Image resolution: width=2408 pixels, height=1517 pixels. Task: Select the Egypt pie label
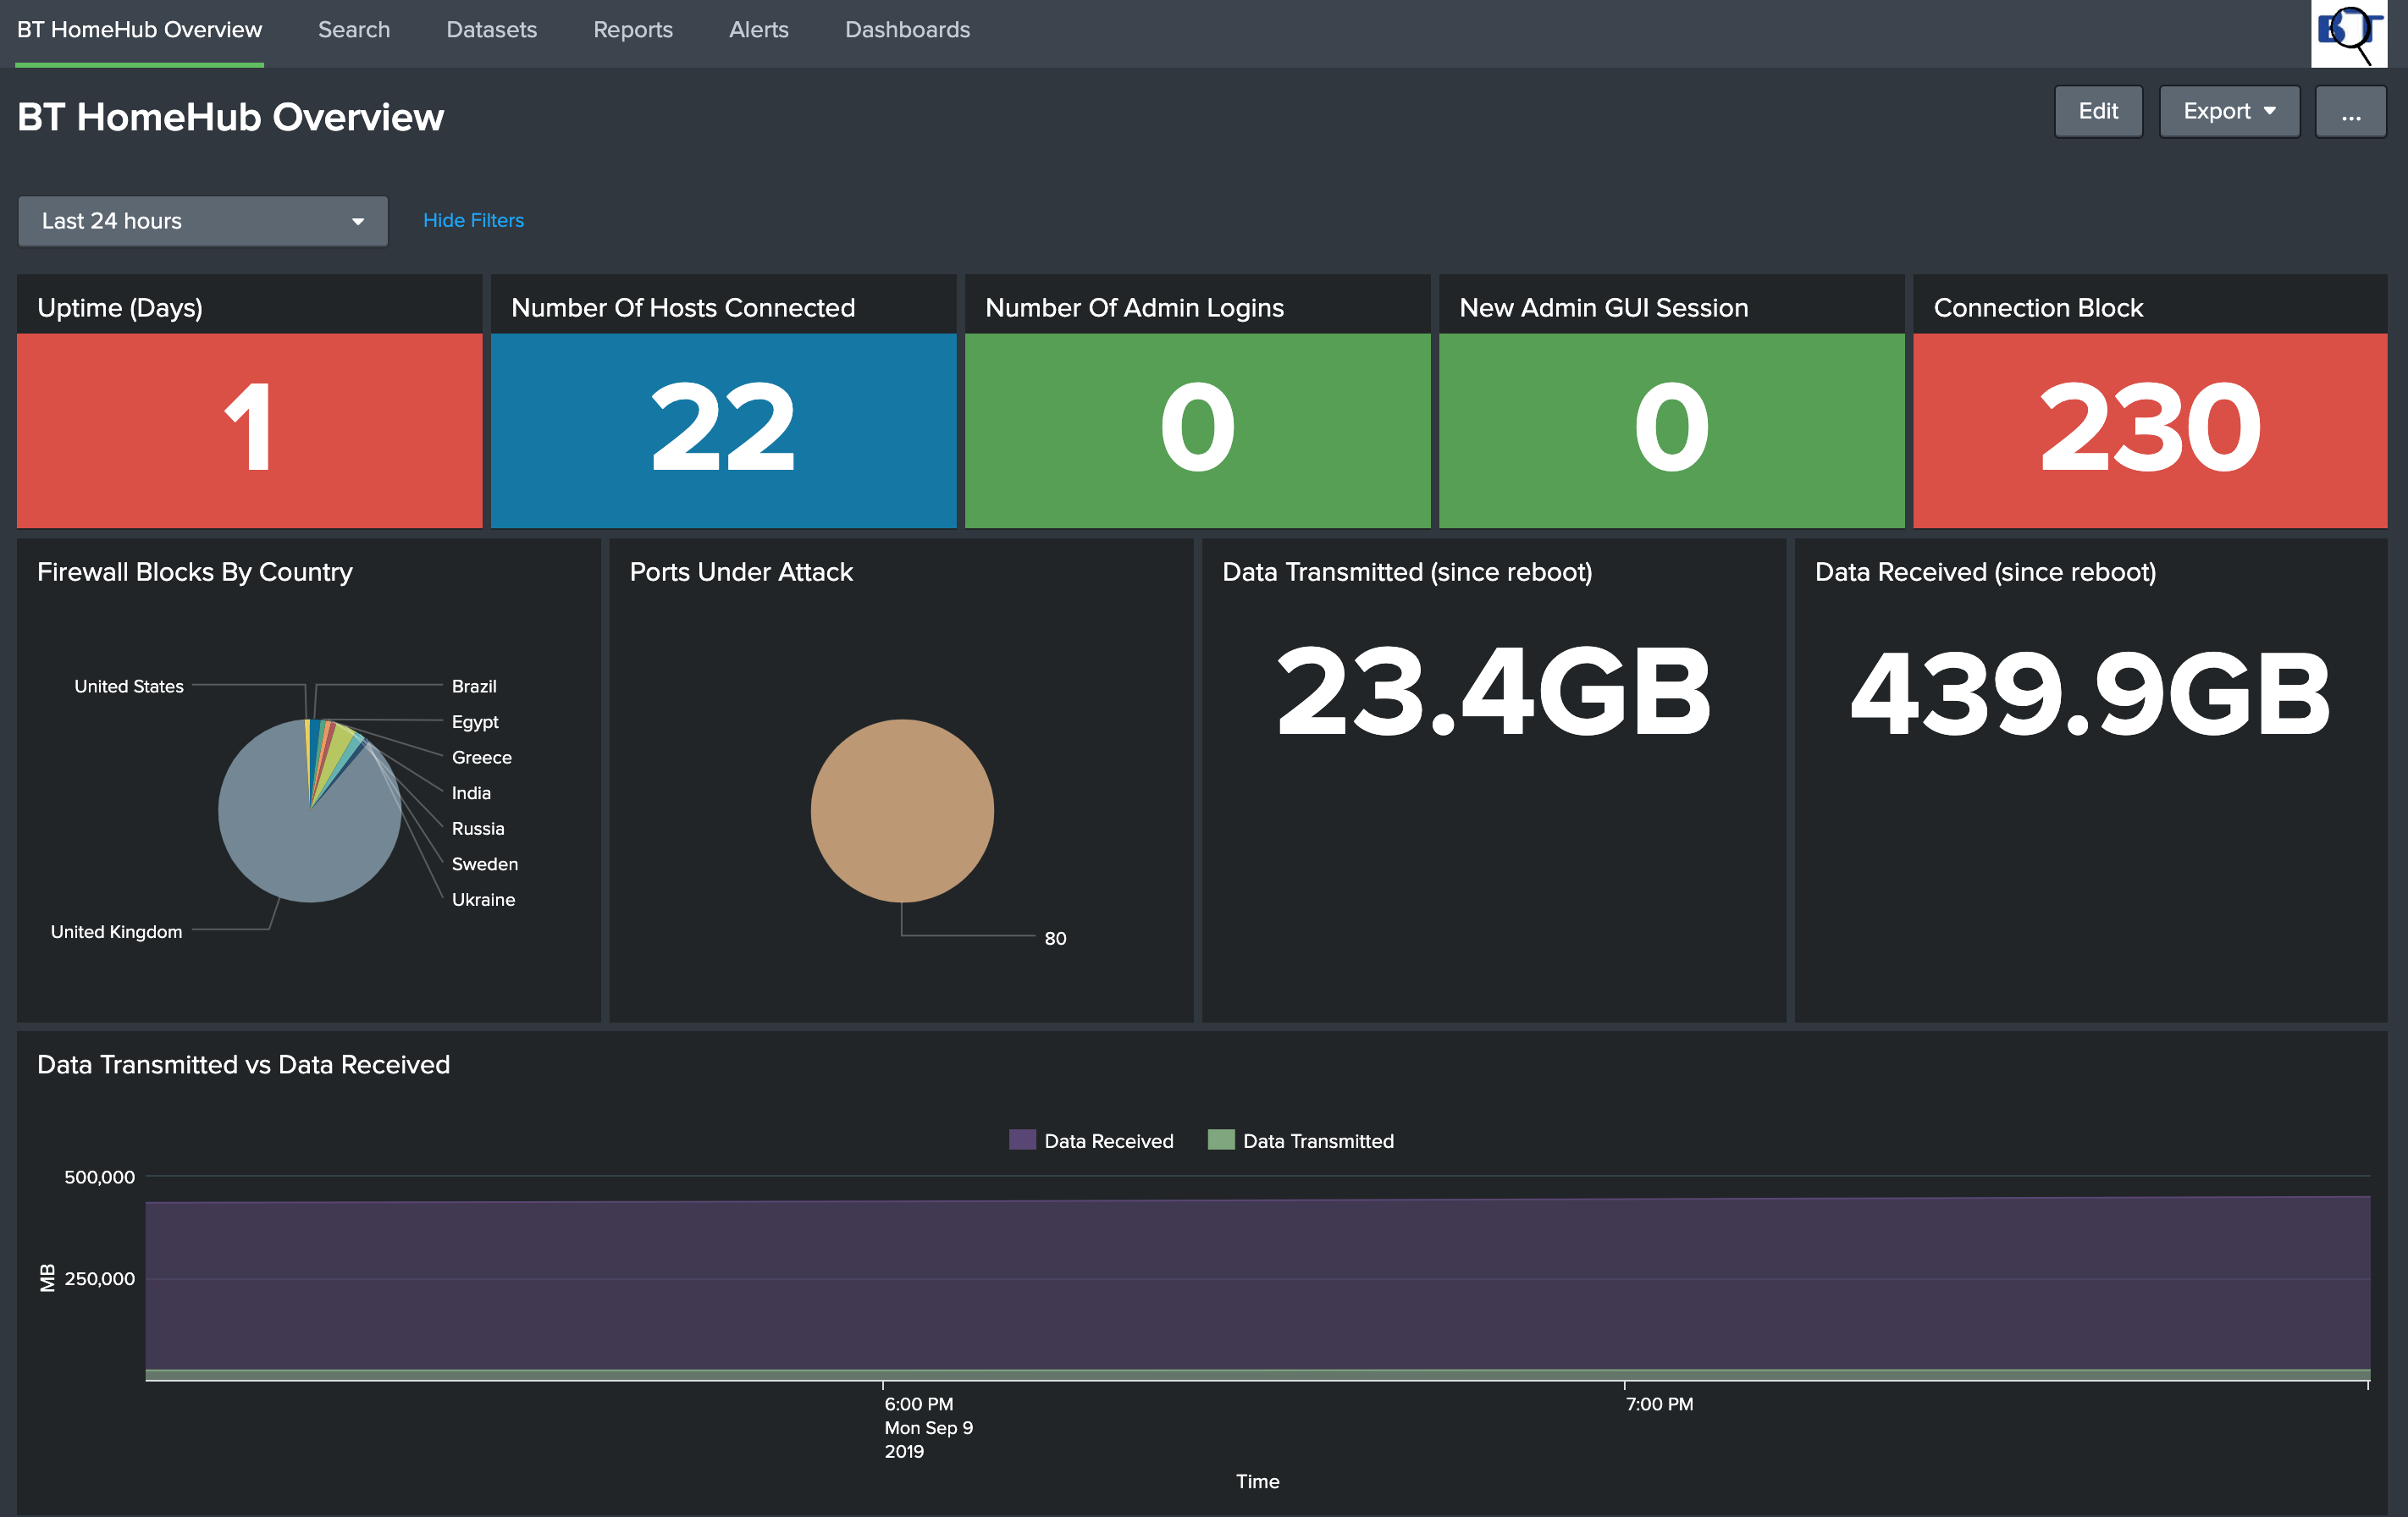point(475,722)
